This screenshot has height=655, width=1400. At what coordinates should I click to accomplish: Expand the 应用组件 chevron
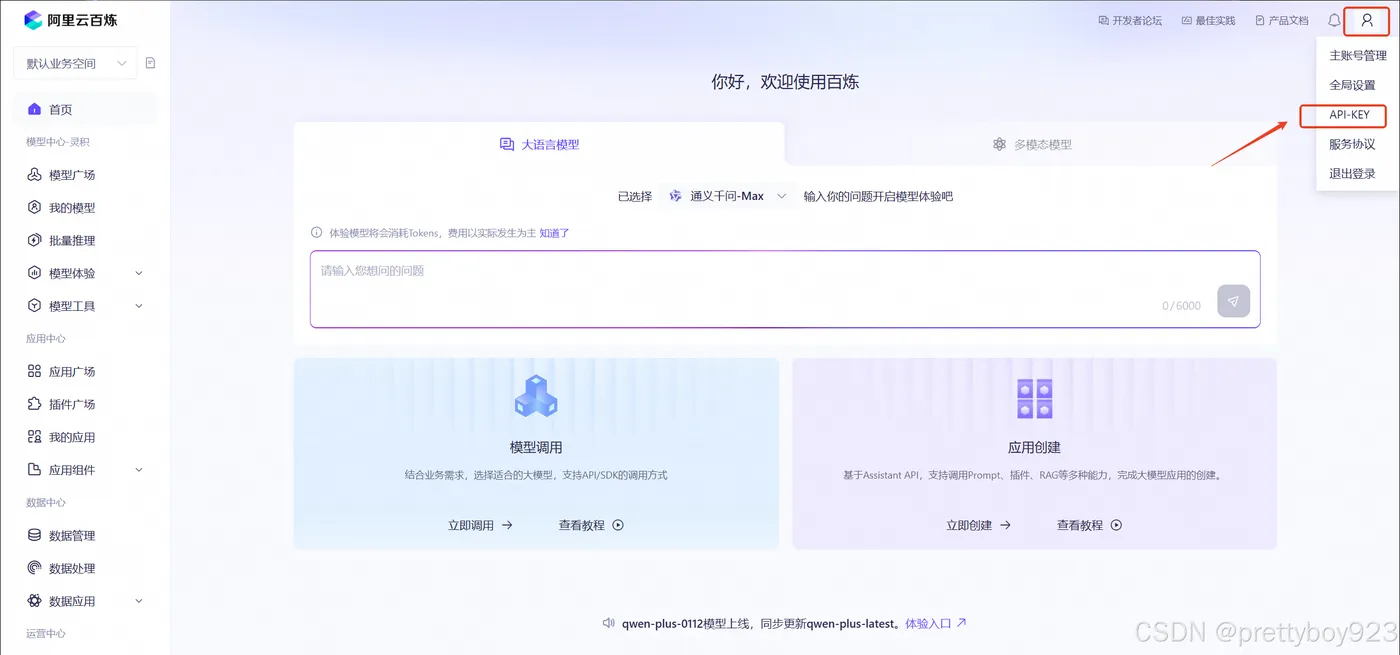click(x=139, y=470)
